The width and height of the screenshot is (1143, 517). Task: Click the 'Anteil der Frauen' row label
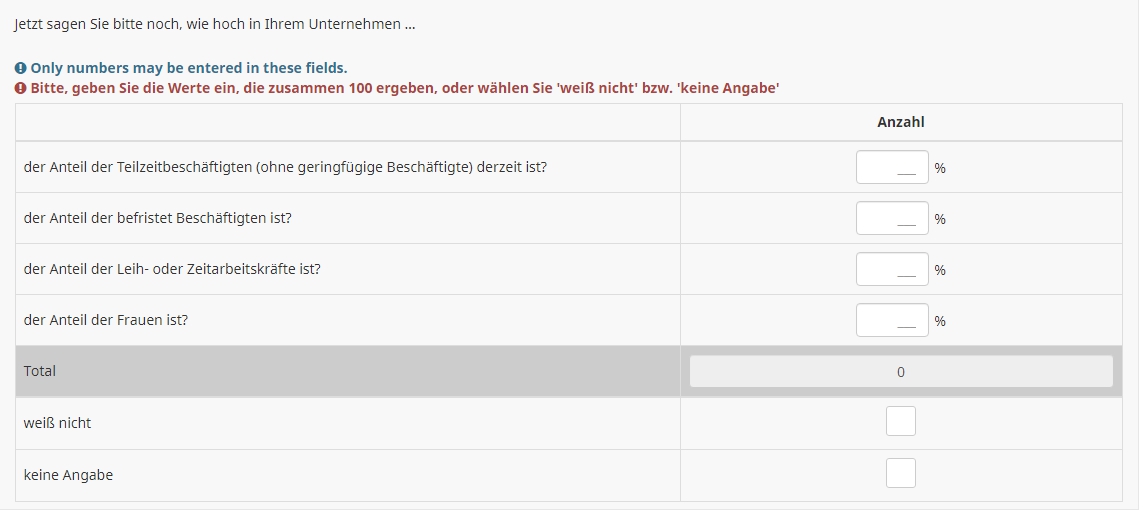(106, 320)
